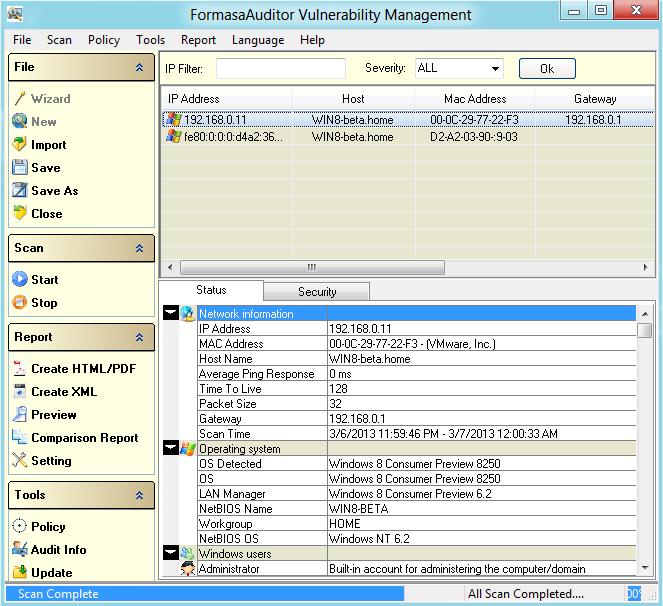The image size is (663, 606).
Task: Select the fe80:0:0:0:d4a2:36... row
Action: 408,137
